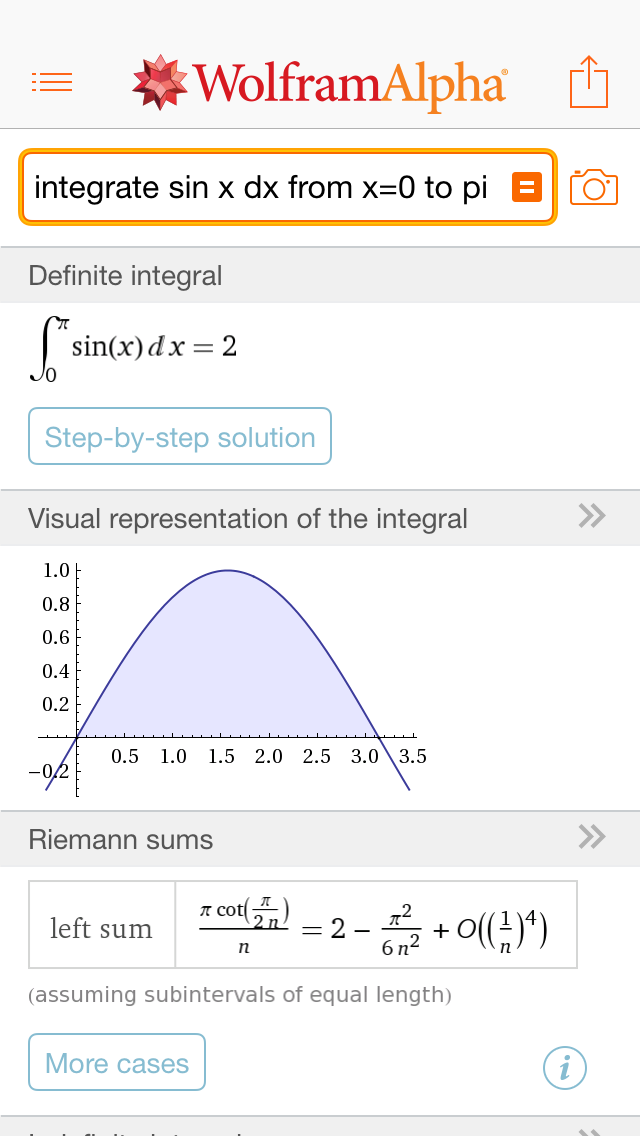The height and width of the screenshot is (1136, 640).
Task: Tap the left sum formula expression
Action: tap(373, 926)
